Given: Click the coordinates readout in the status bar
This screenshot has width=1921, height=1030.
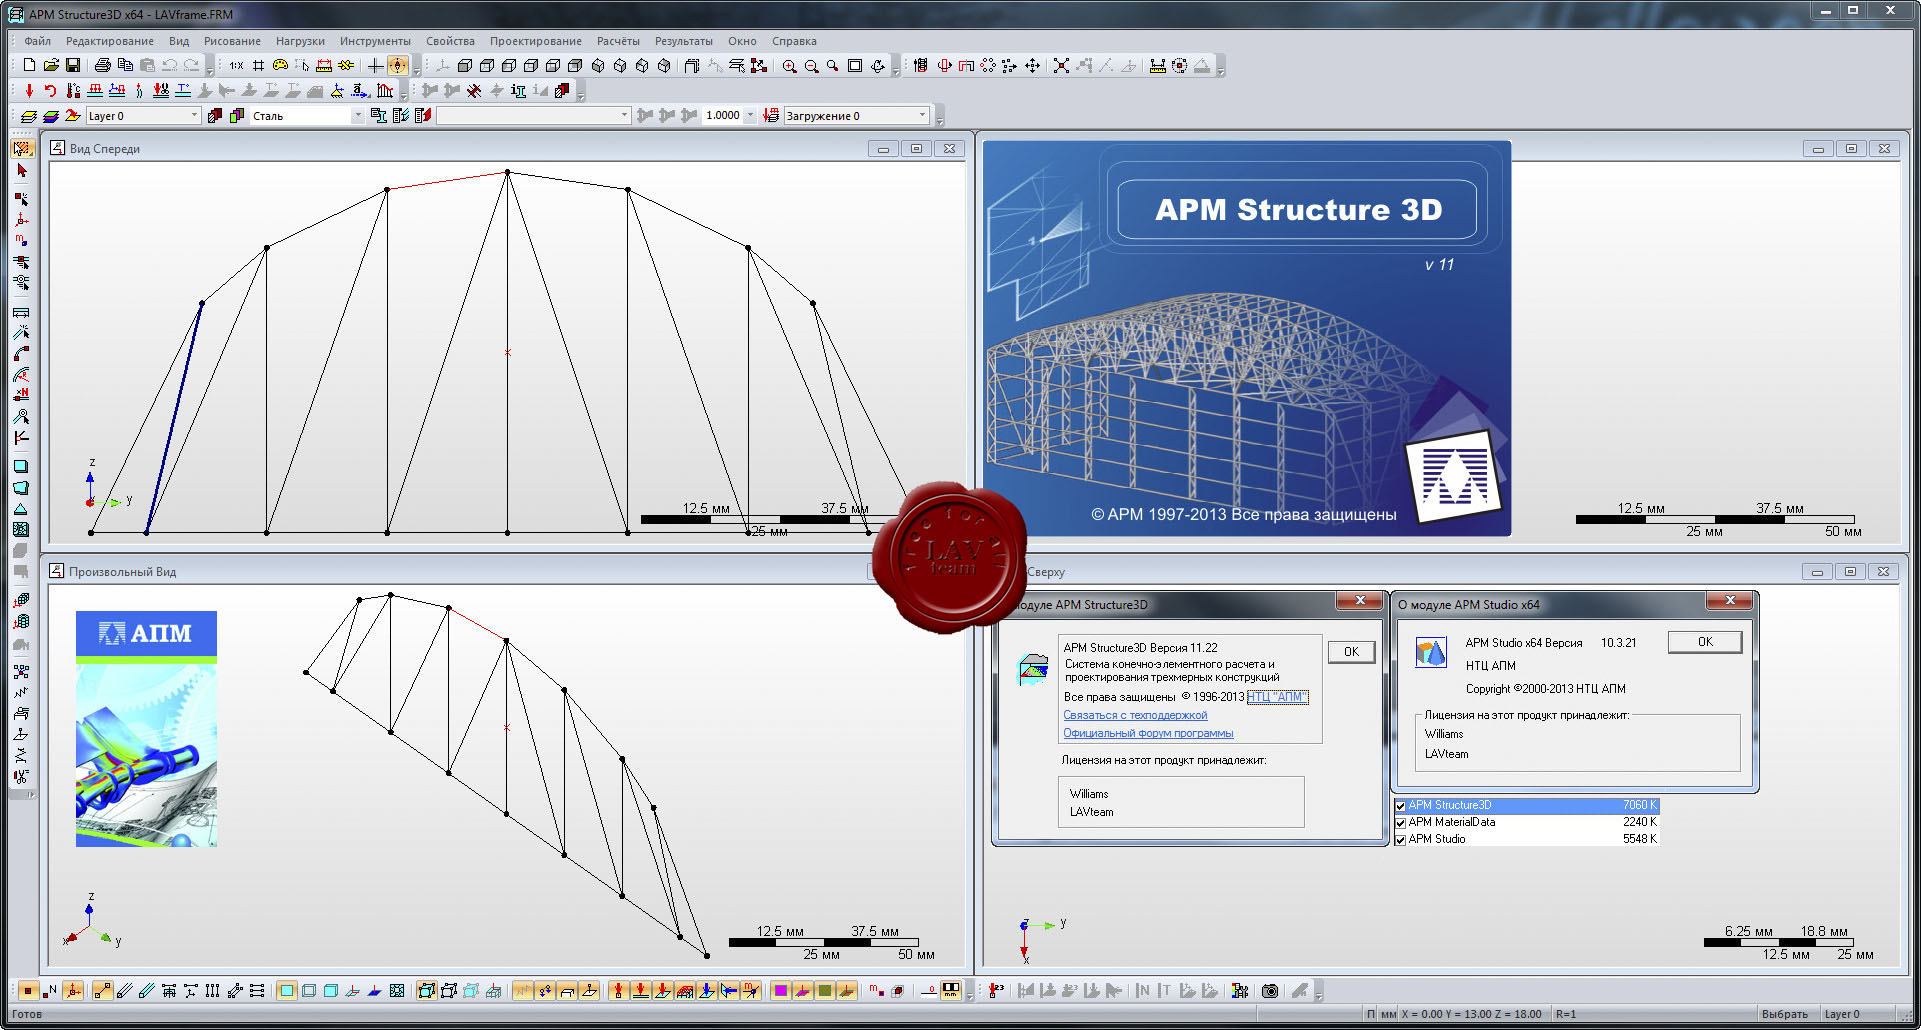Looking at the screenshot, I should pos(1471,1014).
